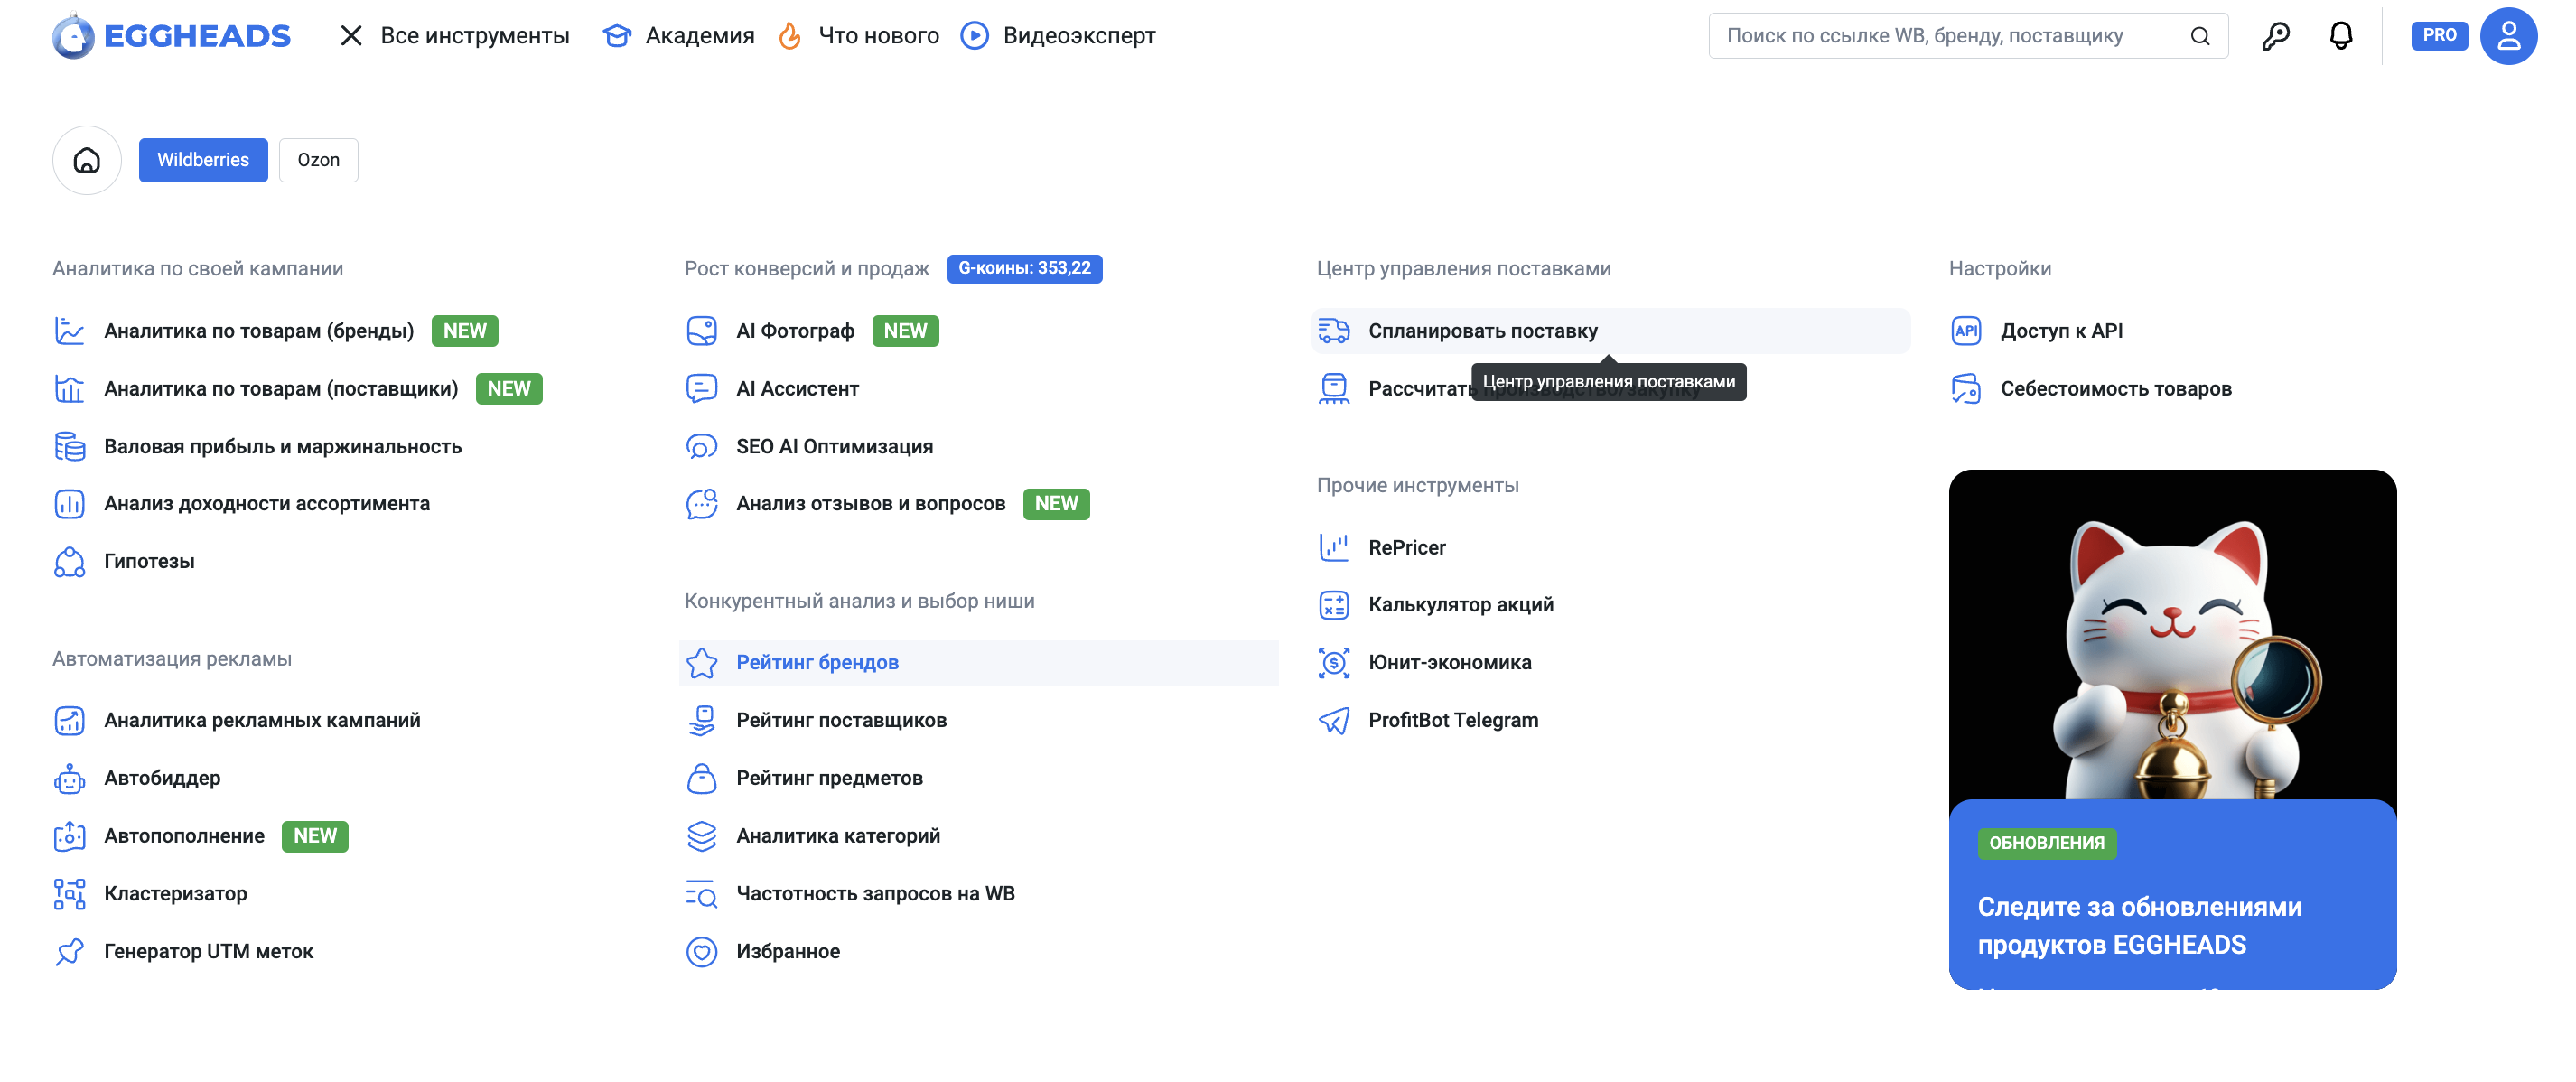Open the key icon in header
The width and height of the screenshot is (2576, 1082).
[x=2275, y=36]
